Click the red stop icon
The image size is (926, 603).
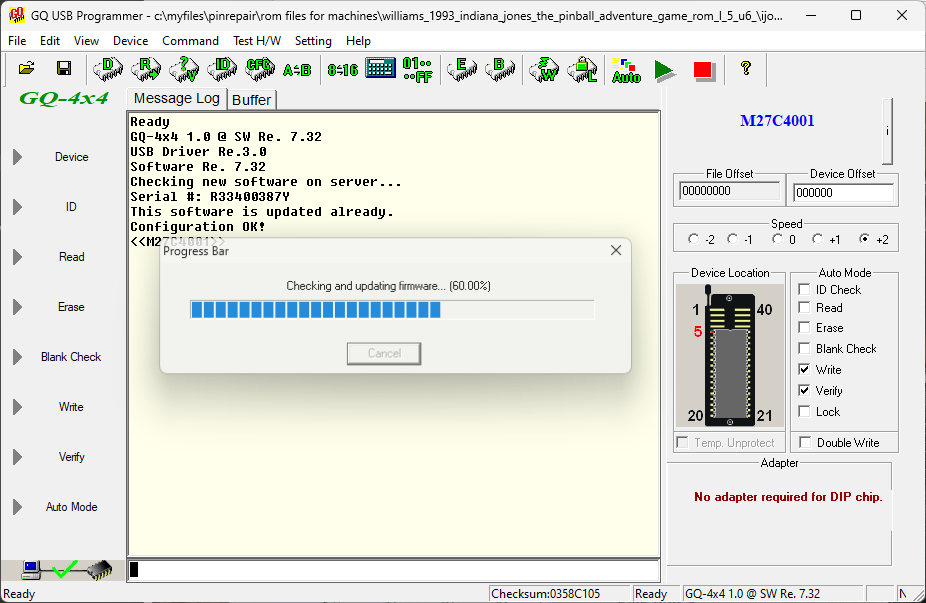[x=703, y=70]
